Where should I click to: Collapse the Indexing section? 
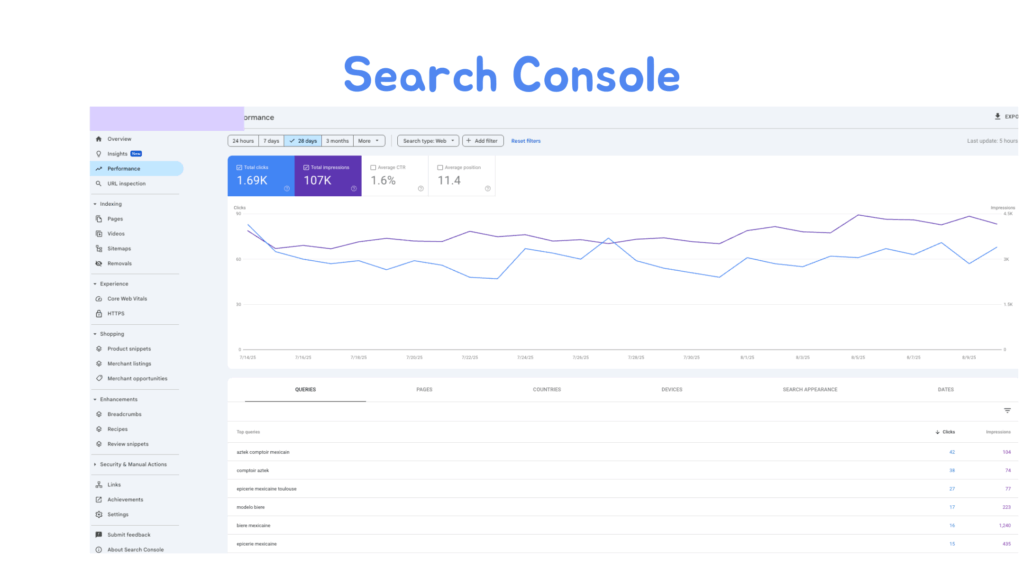95,204
